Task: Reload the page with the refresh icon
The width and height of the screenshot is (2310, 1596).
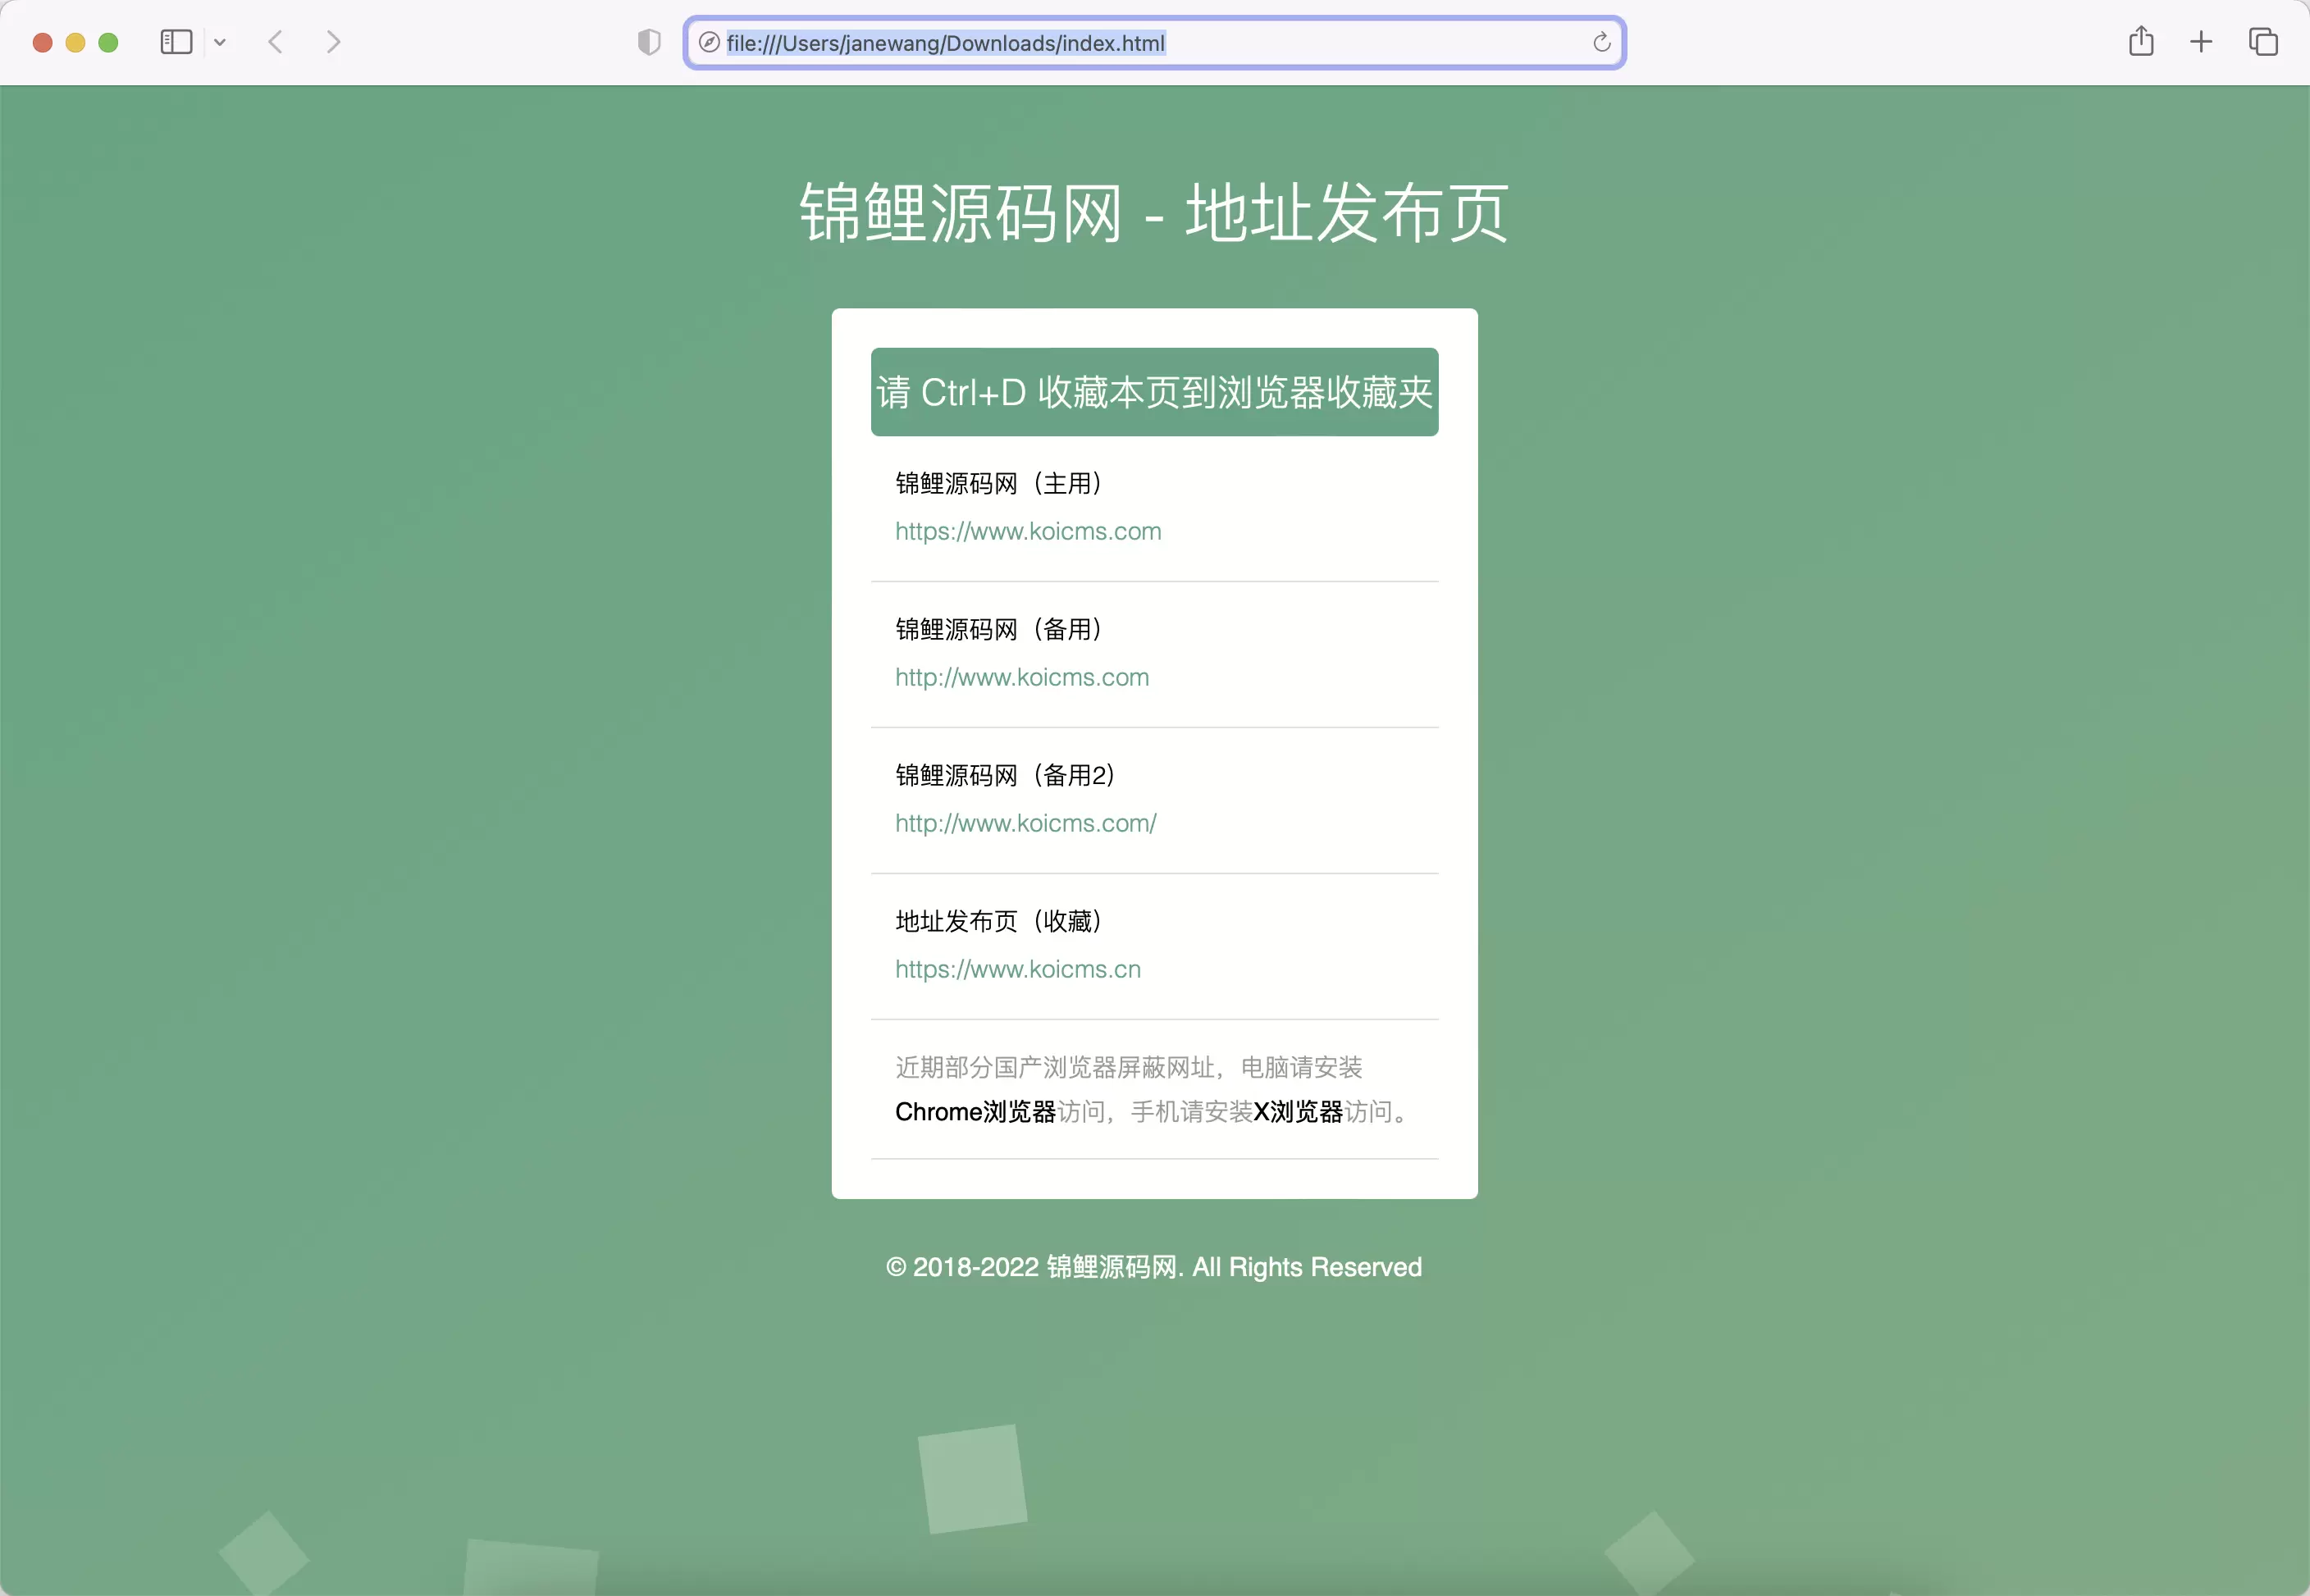Action: click(1601, 42)
